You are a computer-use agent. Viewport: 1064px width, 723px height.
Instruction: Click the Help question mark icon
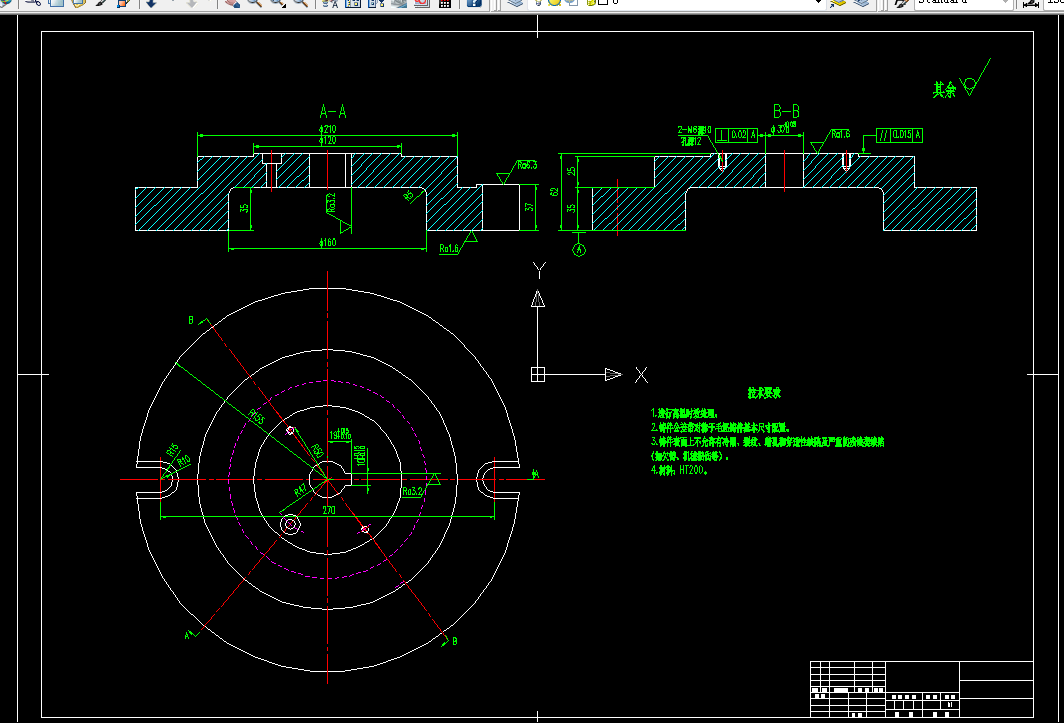pyautogui.click(x=474, y=3)
